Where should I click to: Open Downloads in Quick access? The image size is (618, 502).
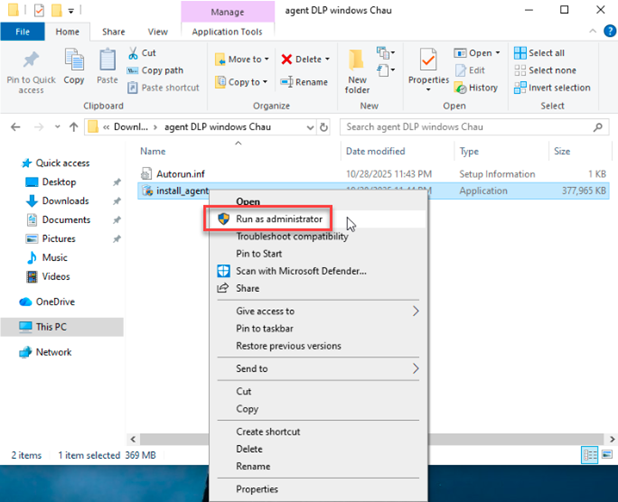65,201
